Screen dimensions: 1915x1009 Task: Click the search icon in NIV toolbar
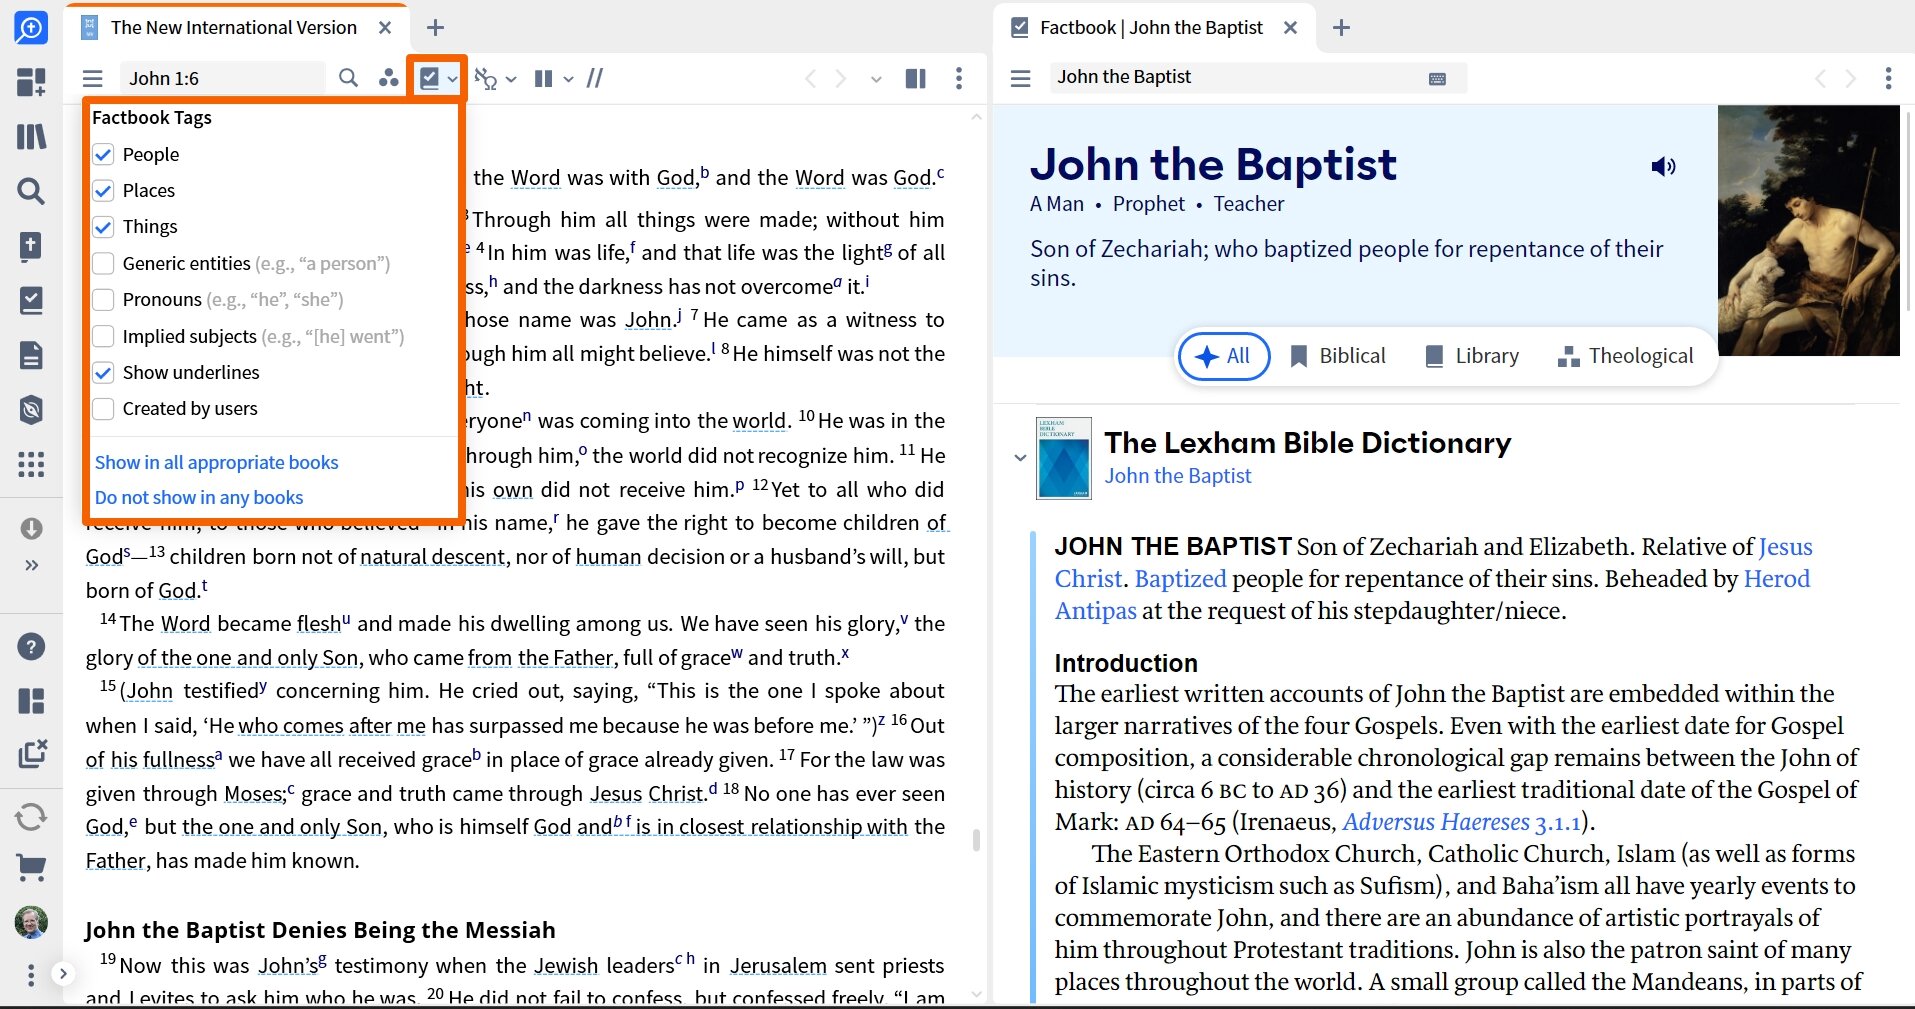tap(348, 78)
